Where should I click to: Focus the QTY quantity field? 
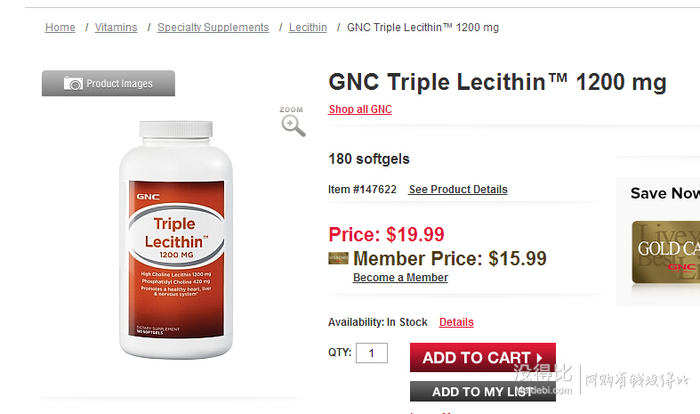tap(371, 353)
